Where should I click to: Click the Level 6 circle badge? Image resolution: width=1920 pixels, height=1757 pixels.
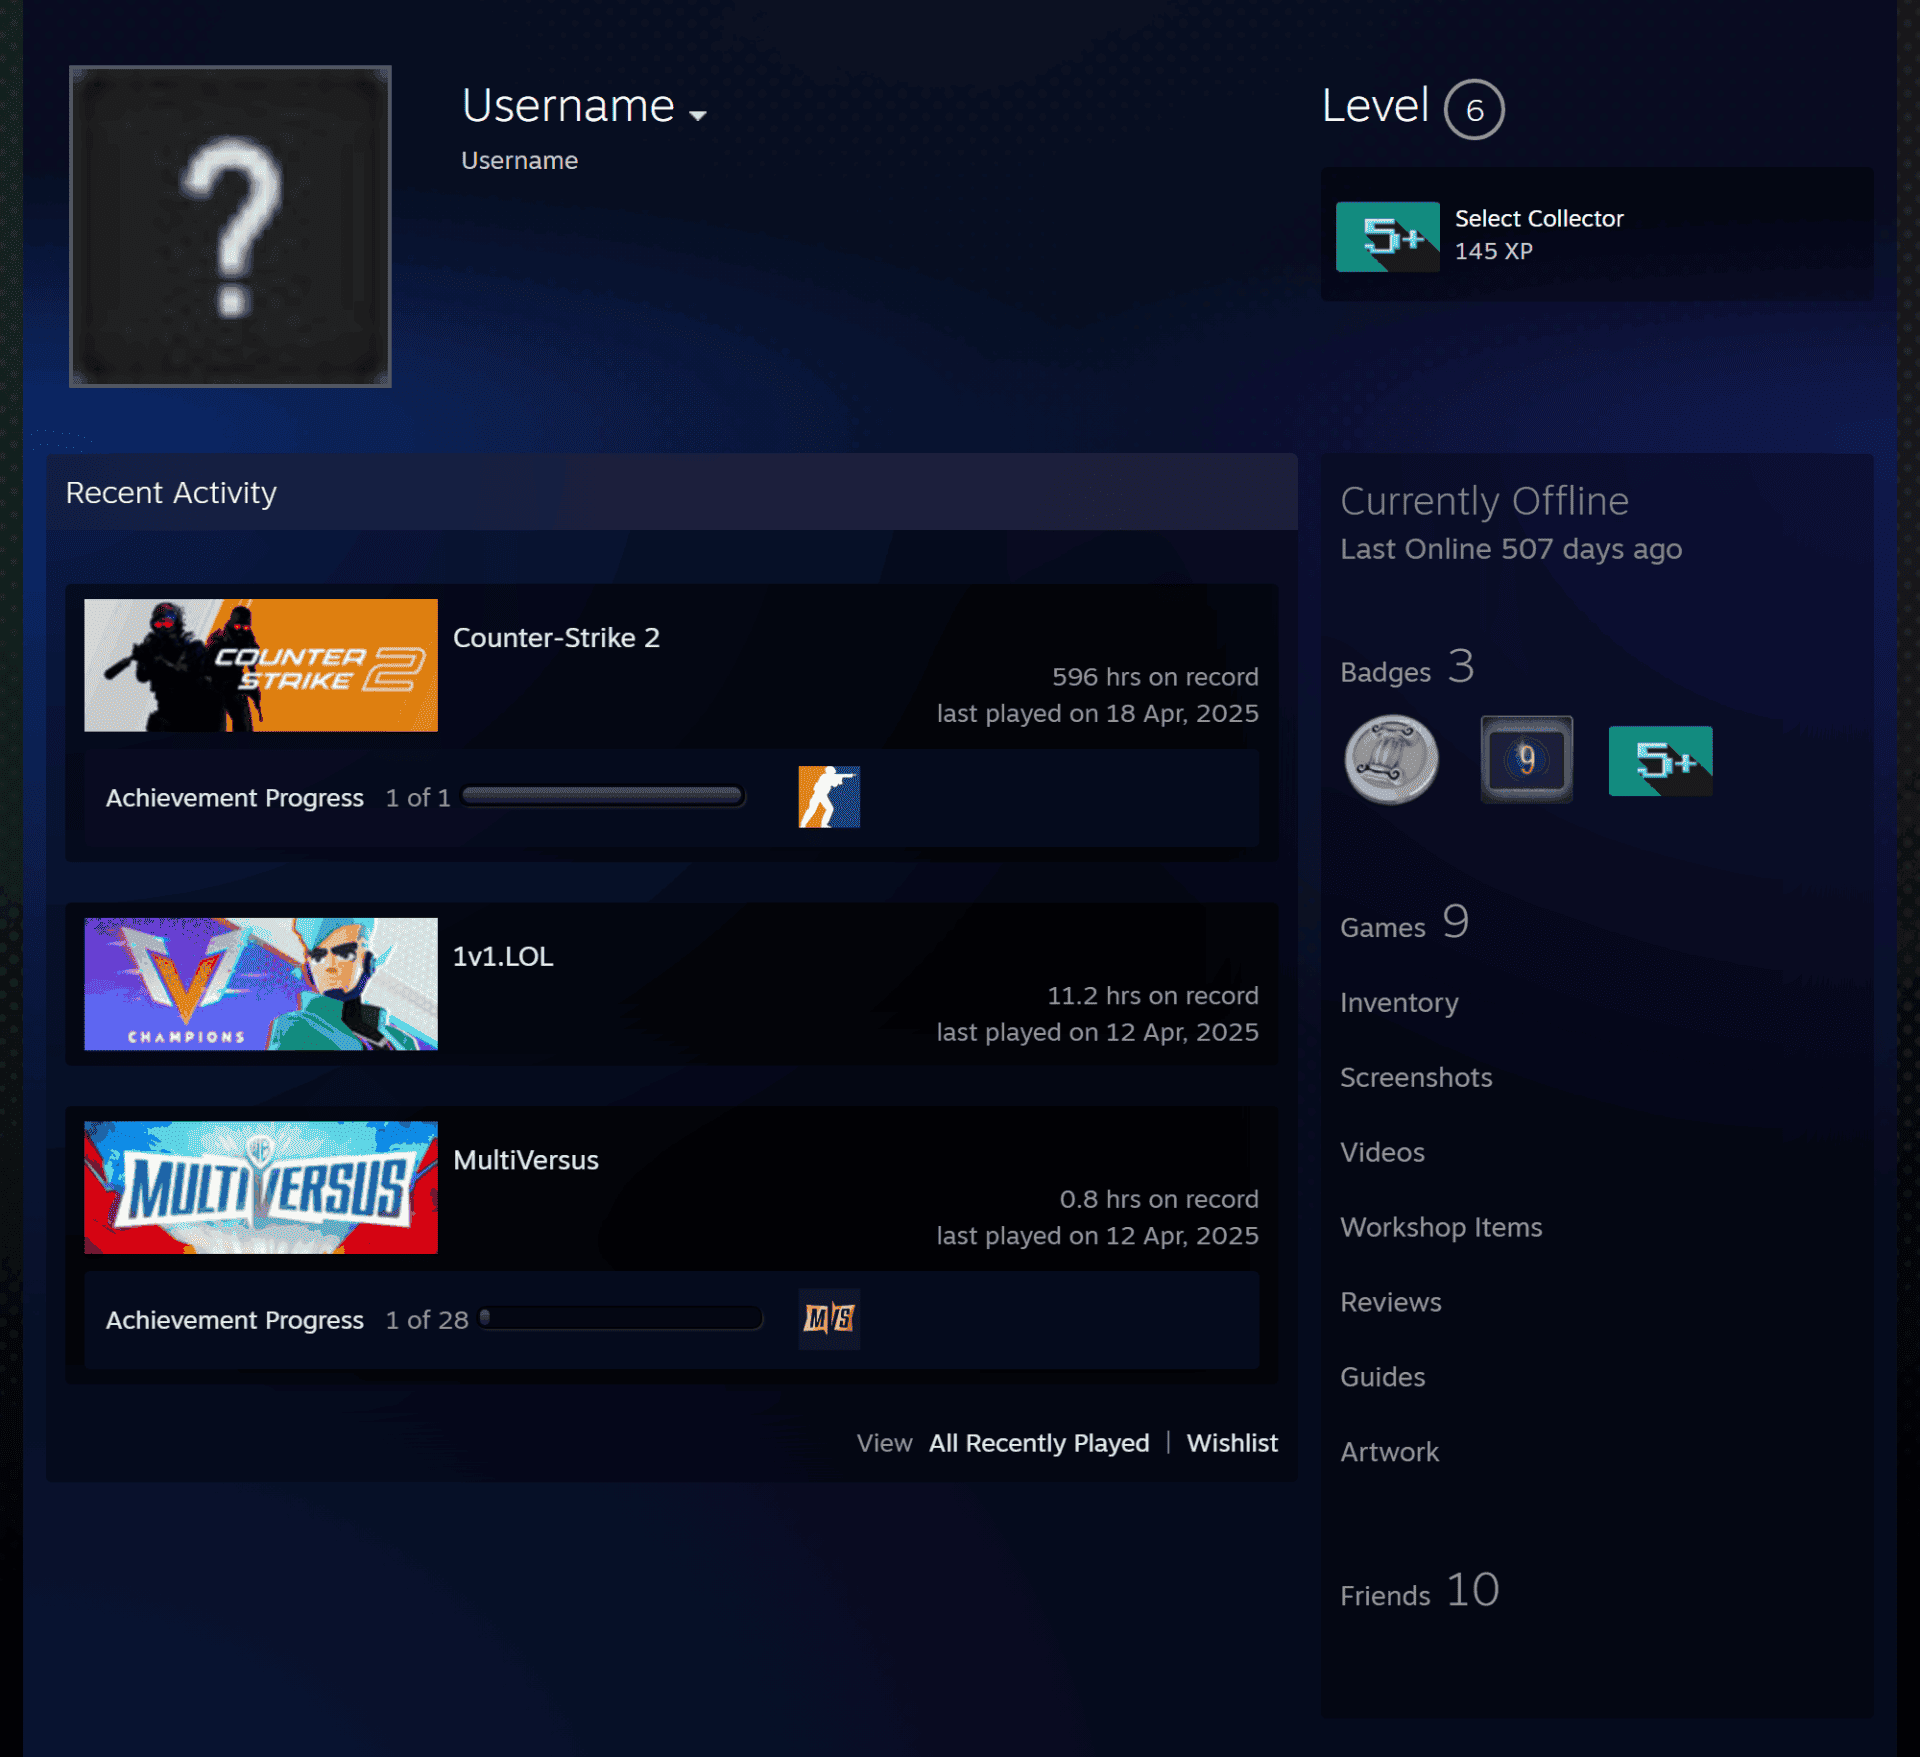tap(1474, 109)
